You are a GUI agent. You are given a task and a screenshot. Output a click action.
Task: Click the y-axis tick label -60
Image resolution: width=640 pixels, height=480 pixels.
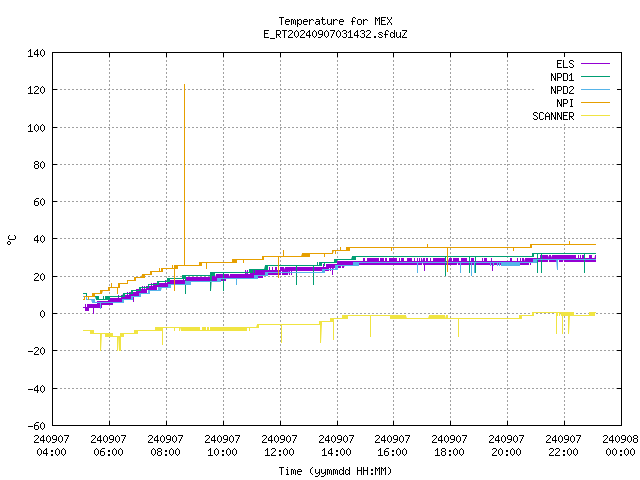pyautogui.click(x=36, y=426)
